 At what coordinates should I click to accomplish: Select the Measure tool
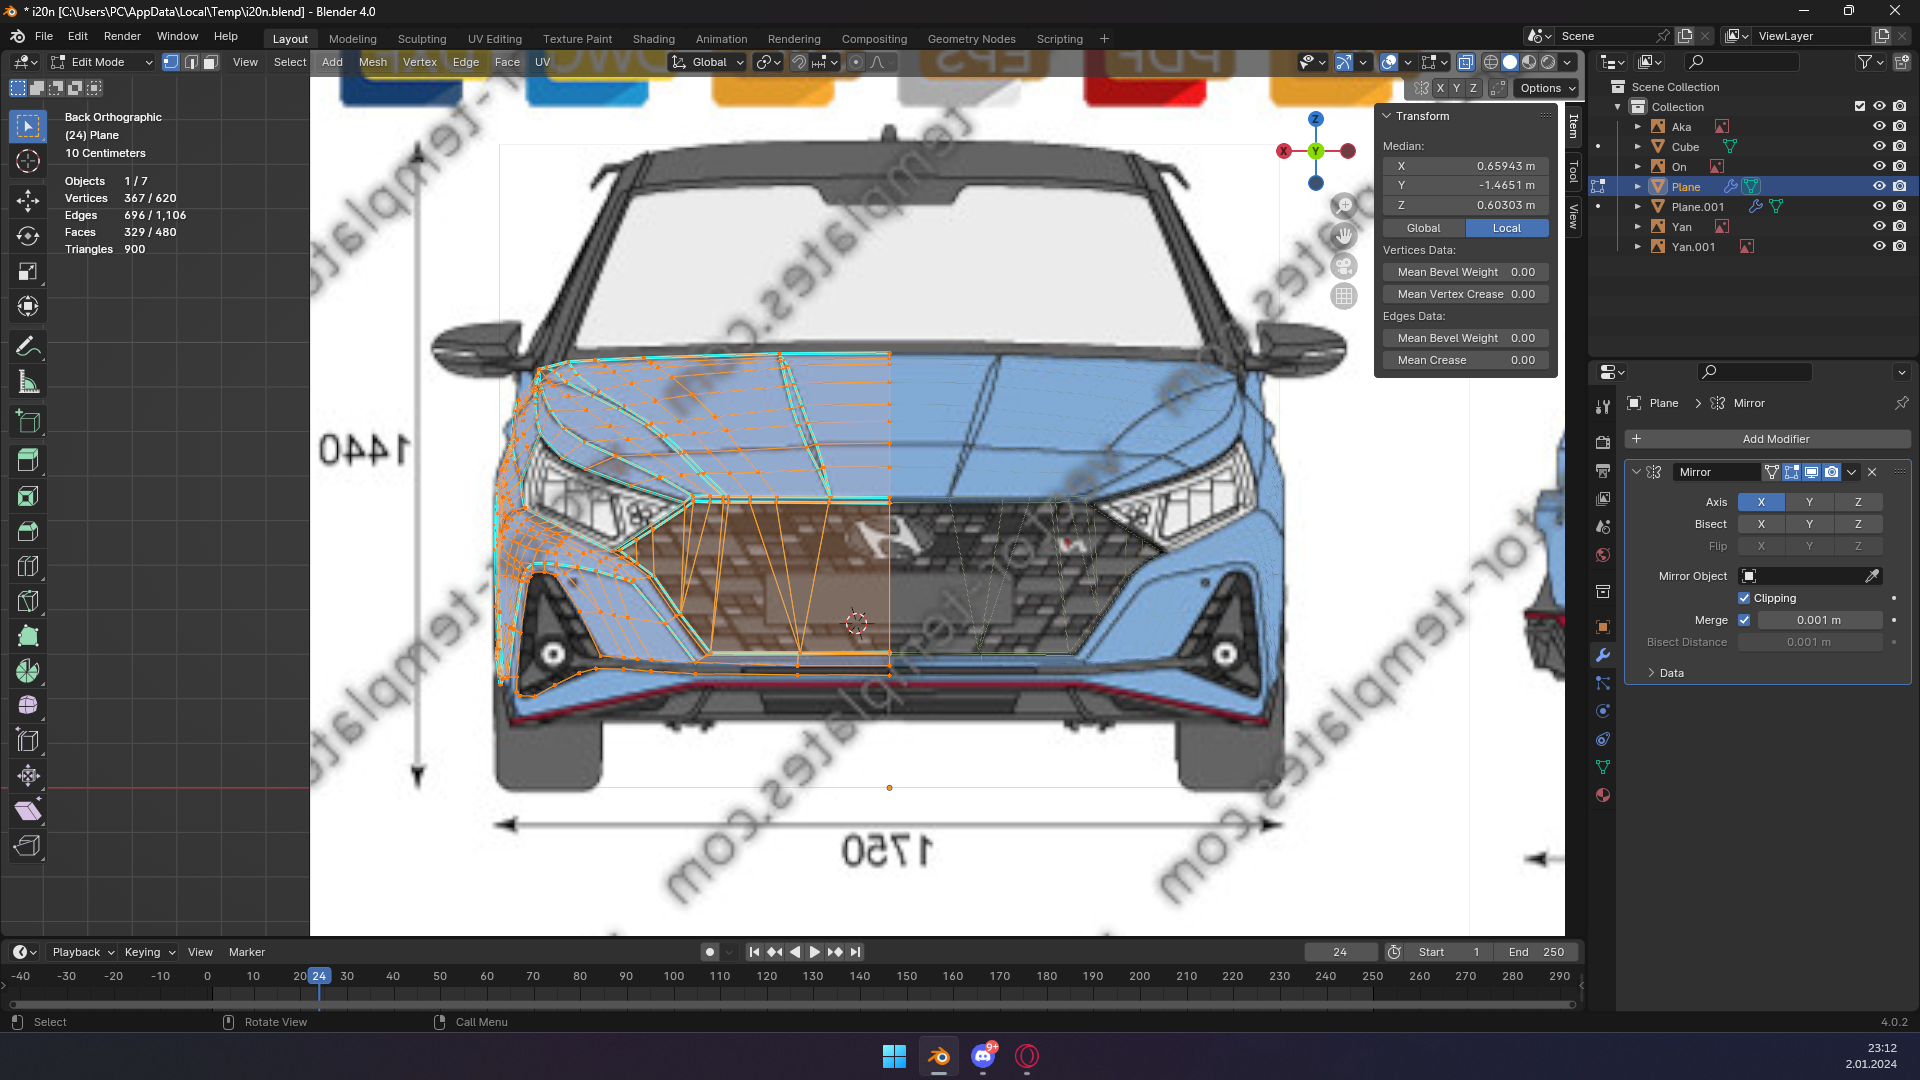[x=28, y=383]
